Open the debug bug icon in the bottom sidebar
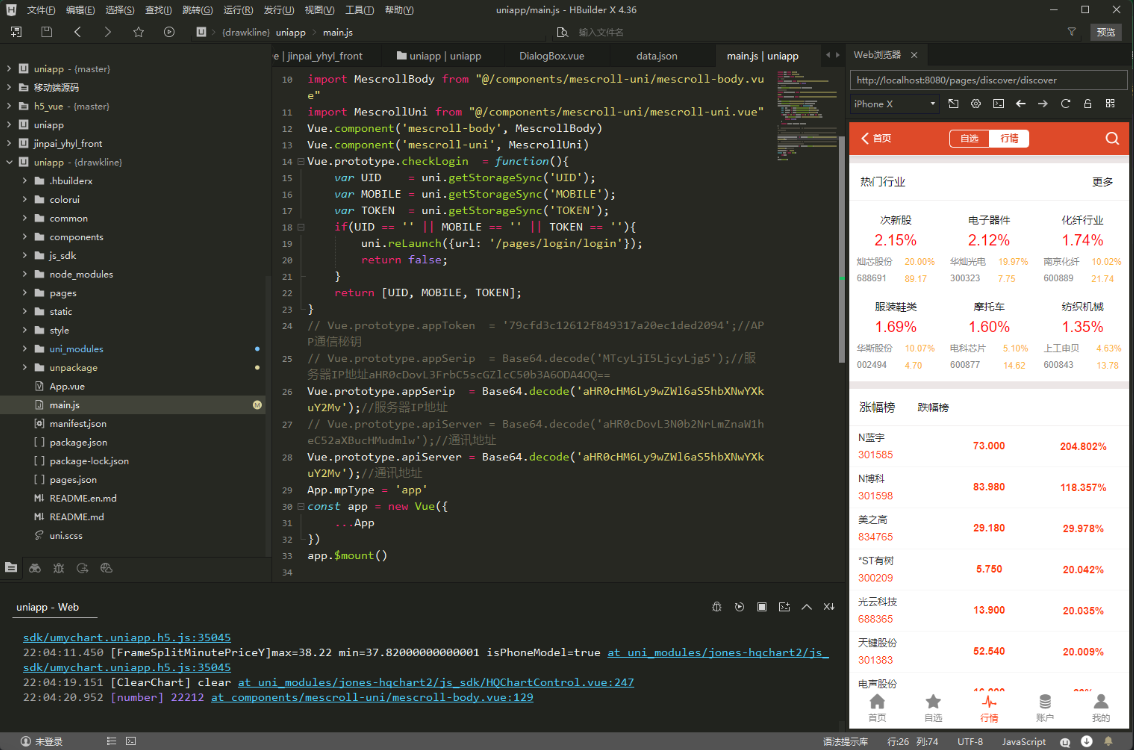The width and height of the screenshot is (1134, 750). point(59,568)
